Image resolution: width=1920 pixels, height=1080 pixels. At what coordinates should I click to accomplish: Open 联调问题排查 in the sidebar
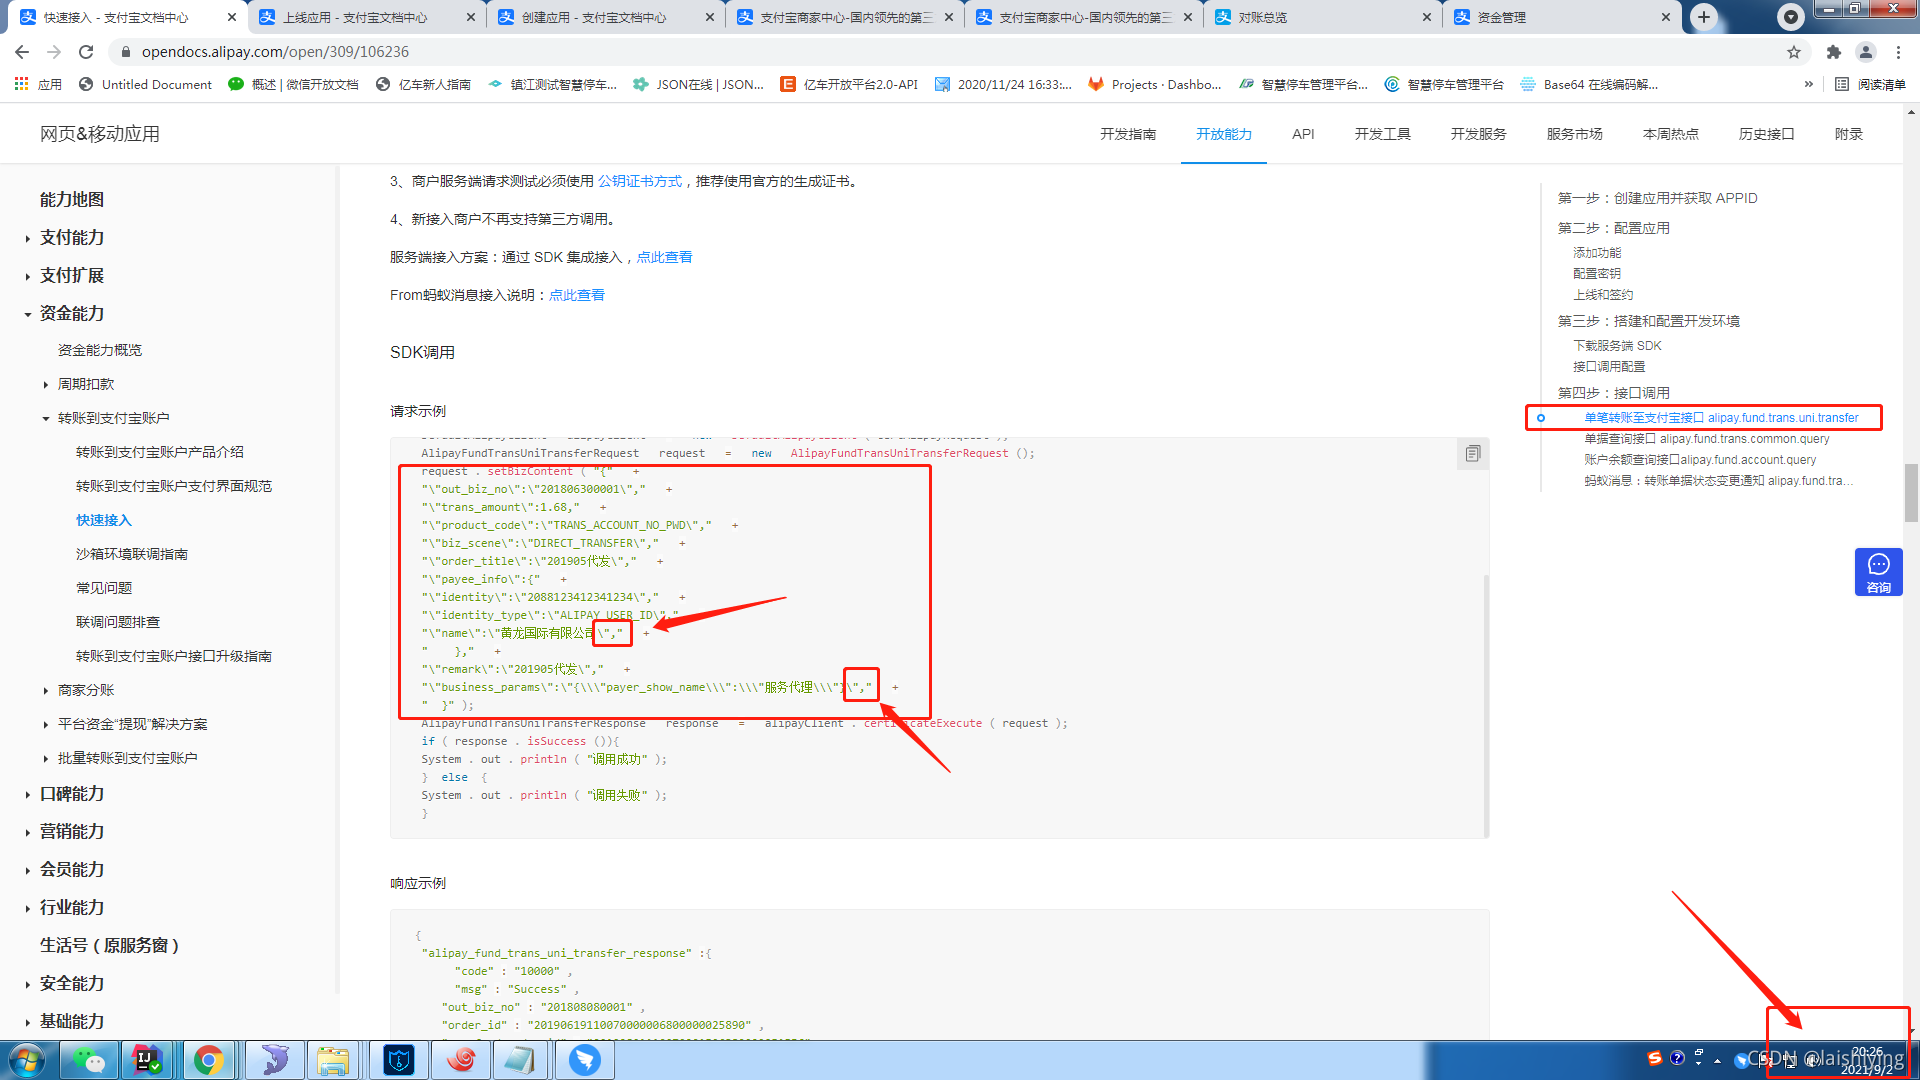(118, 622)
